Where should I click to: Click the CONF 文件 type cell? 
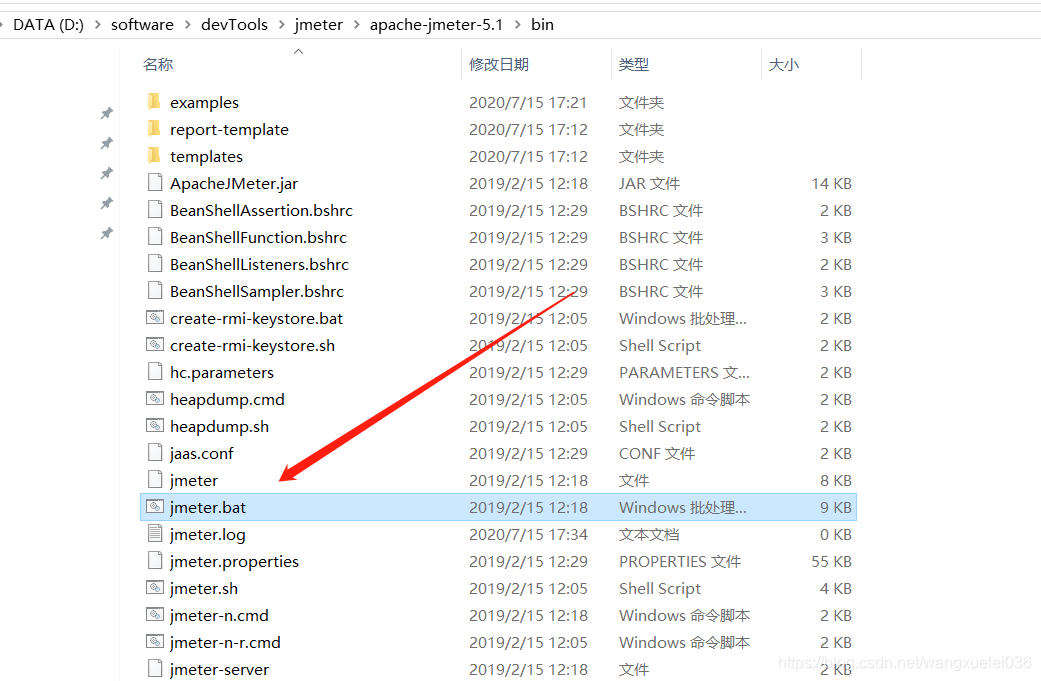[657, 453]
